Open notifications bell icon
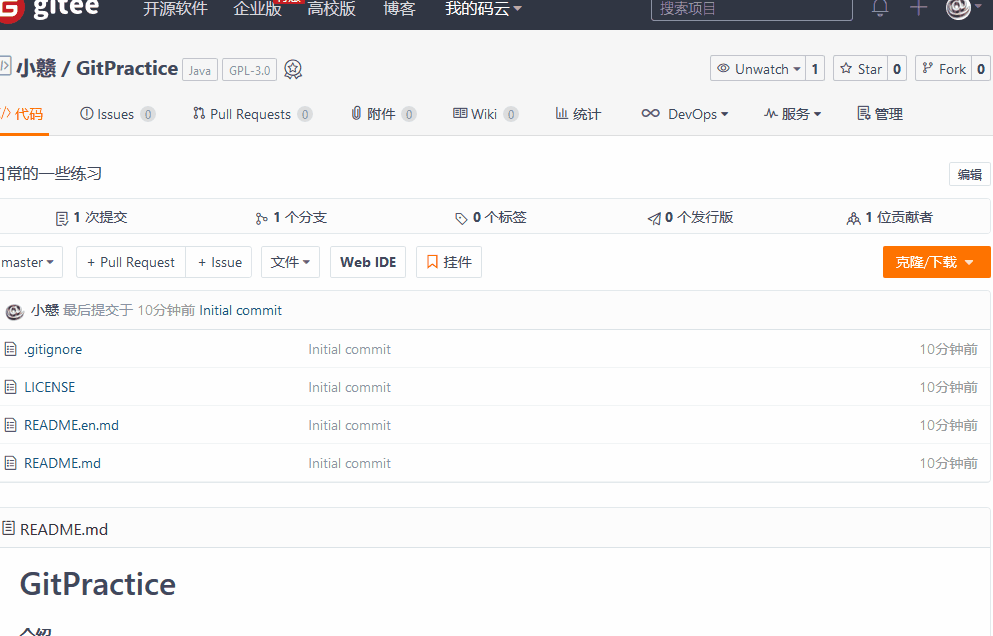This screenshot has height=636, width=993. (880, 8)
